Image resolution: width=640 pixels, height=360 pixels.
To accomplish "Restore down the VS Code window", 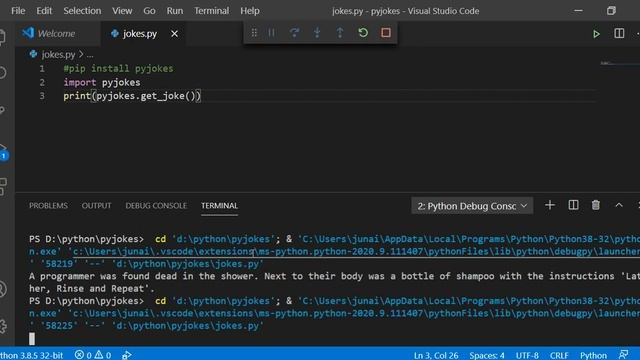I will pos(611,11).
